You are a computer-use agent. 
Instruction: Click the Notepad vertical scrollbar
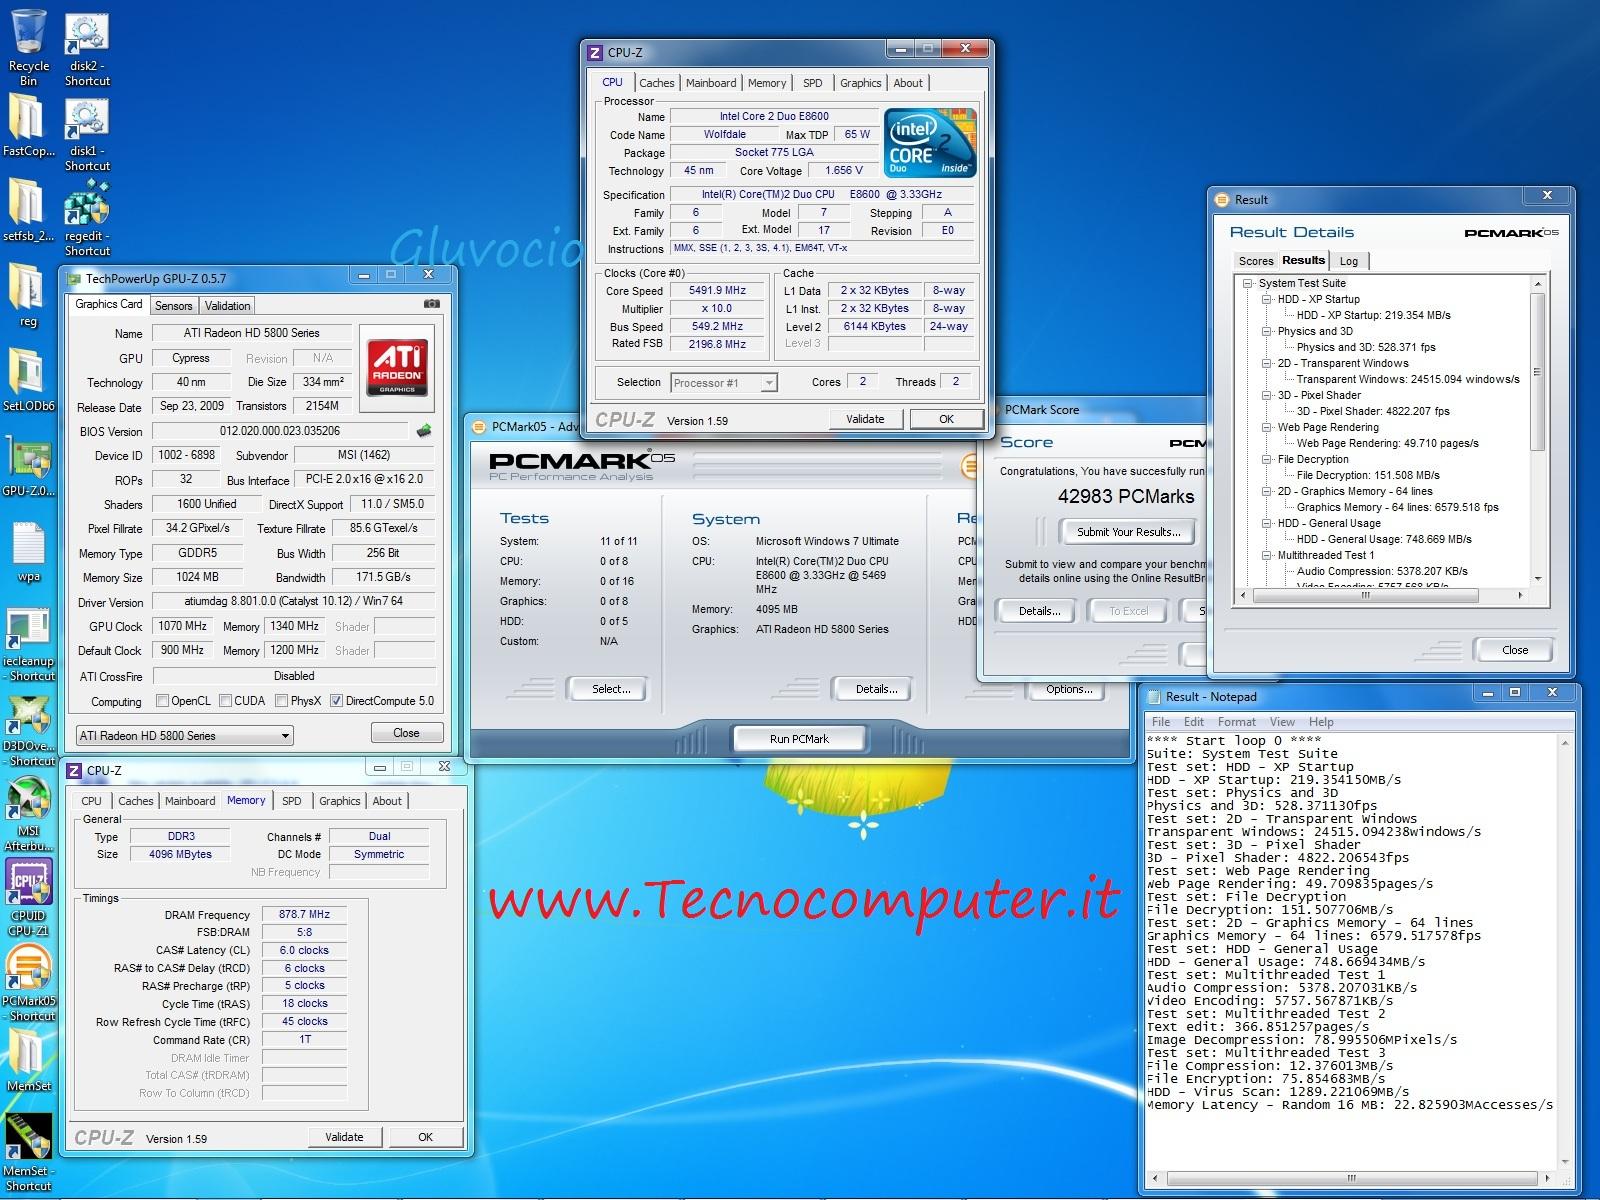pyautogui.click(x=1565, y=951)
